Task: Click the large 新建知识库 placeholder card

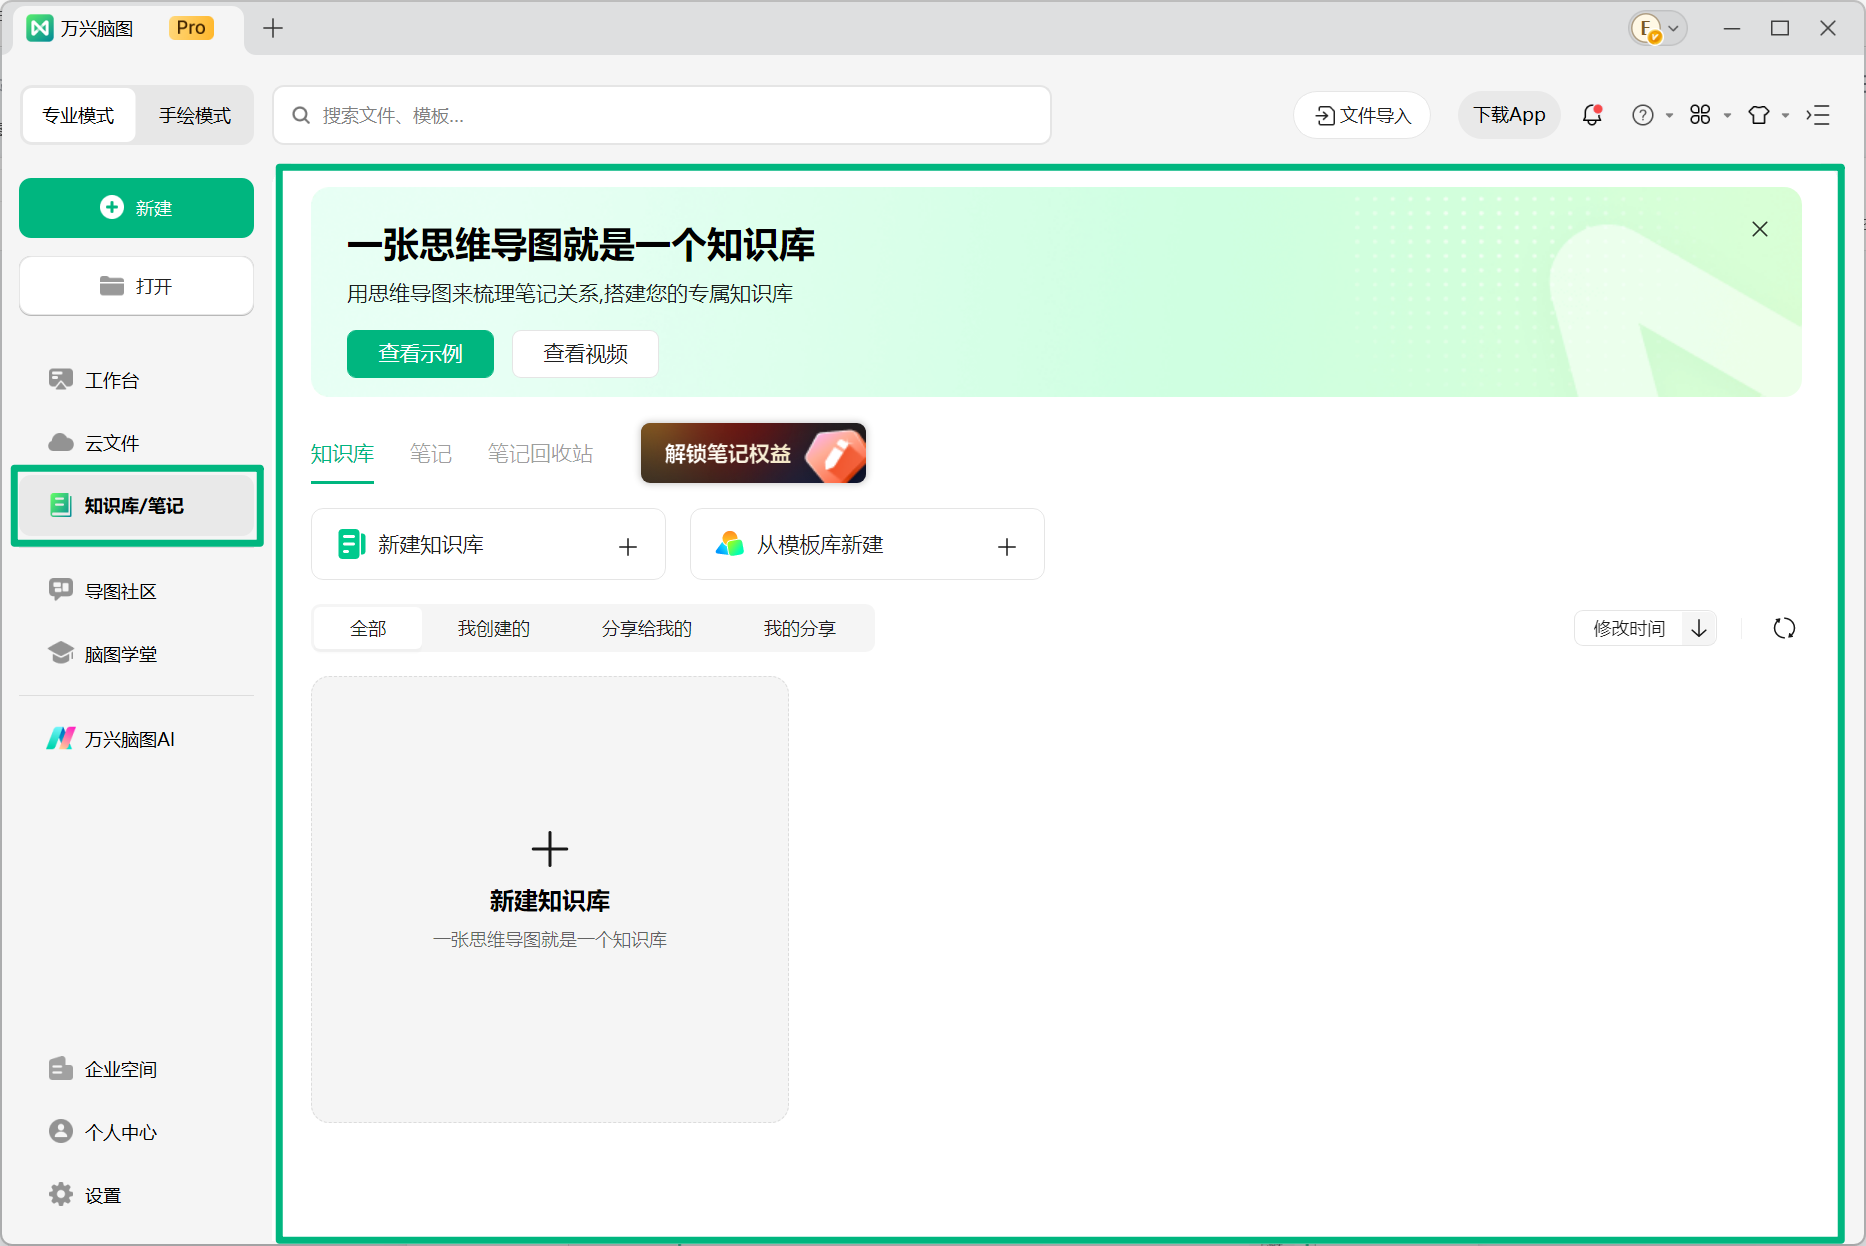Action: pos(550,899)
